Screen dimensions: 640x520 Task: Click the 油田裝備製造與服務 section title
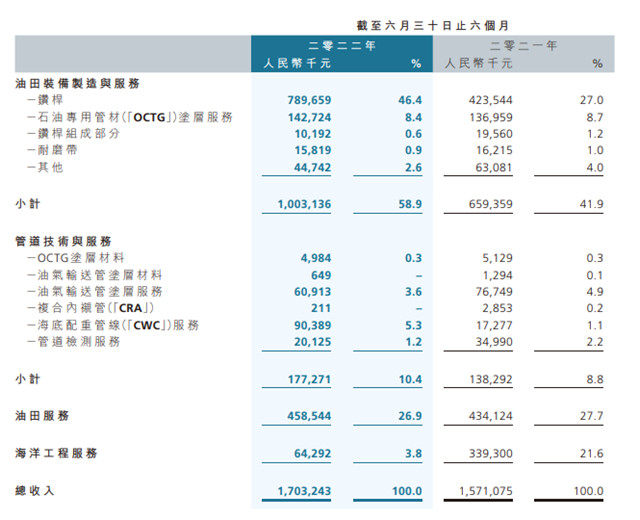coord(77,84)
